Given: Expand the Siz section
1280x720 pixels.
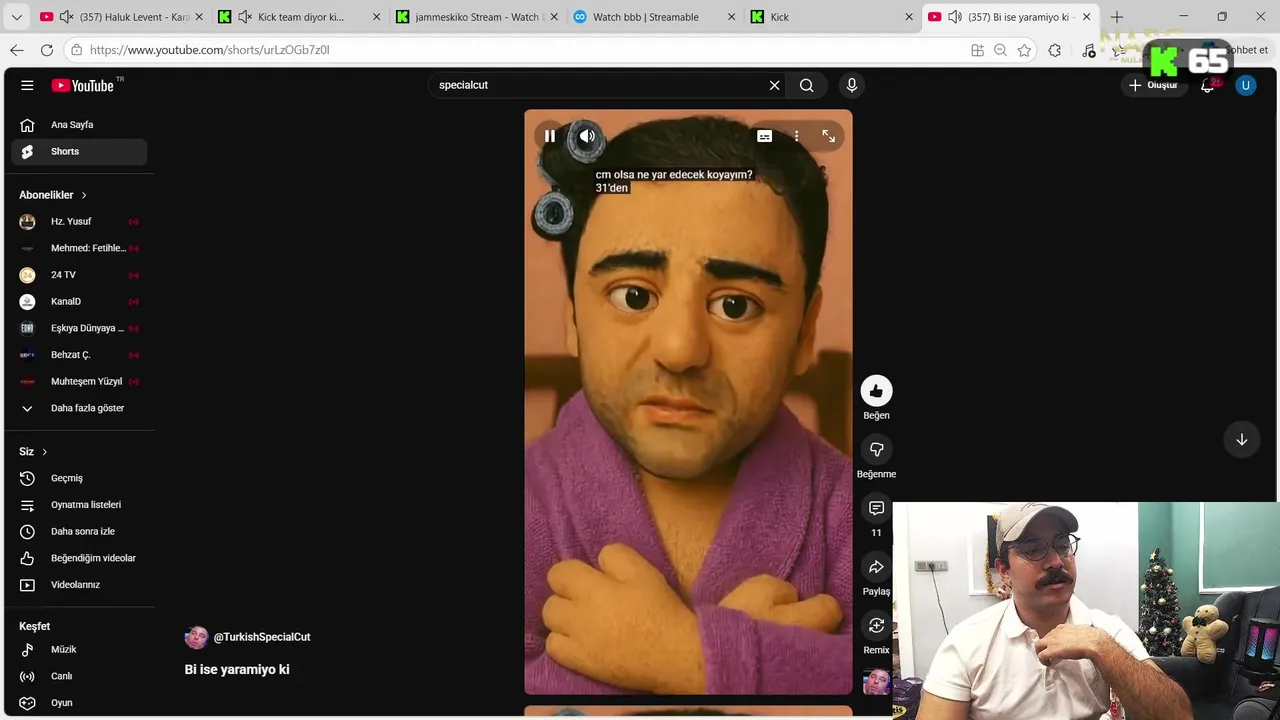Looking at the screenshot, I should click(x=33, y=452).
